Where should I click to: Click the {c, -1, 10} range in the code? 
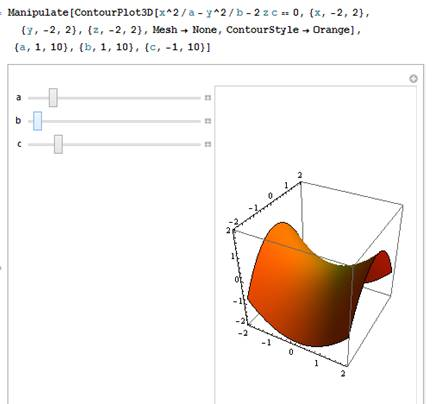178,47
